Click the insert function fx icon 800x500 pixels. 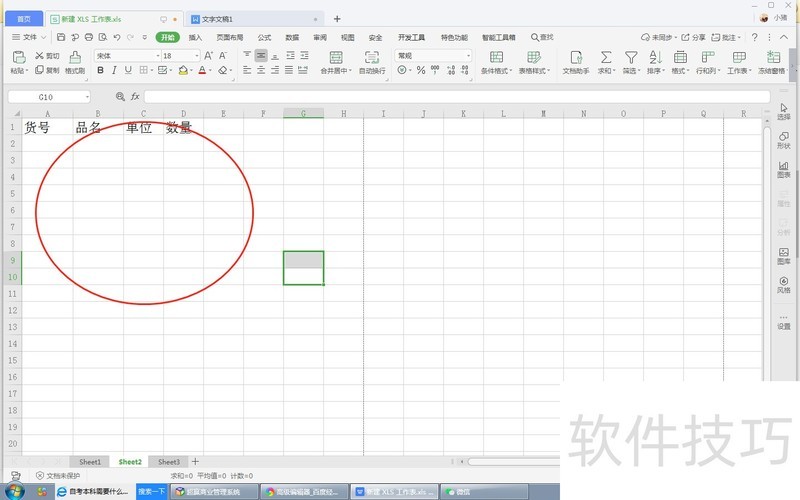(135, 96)
